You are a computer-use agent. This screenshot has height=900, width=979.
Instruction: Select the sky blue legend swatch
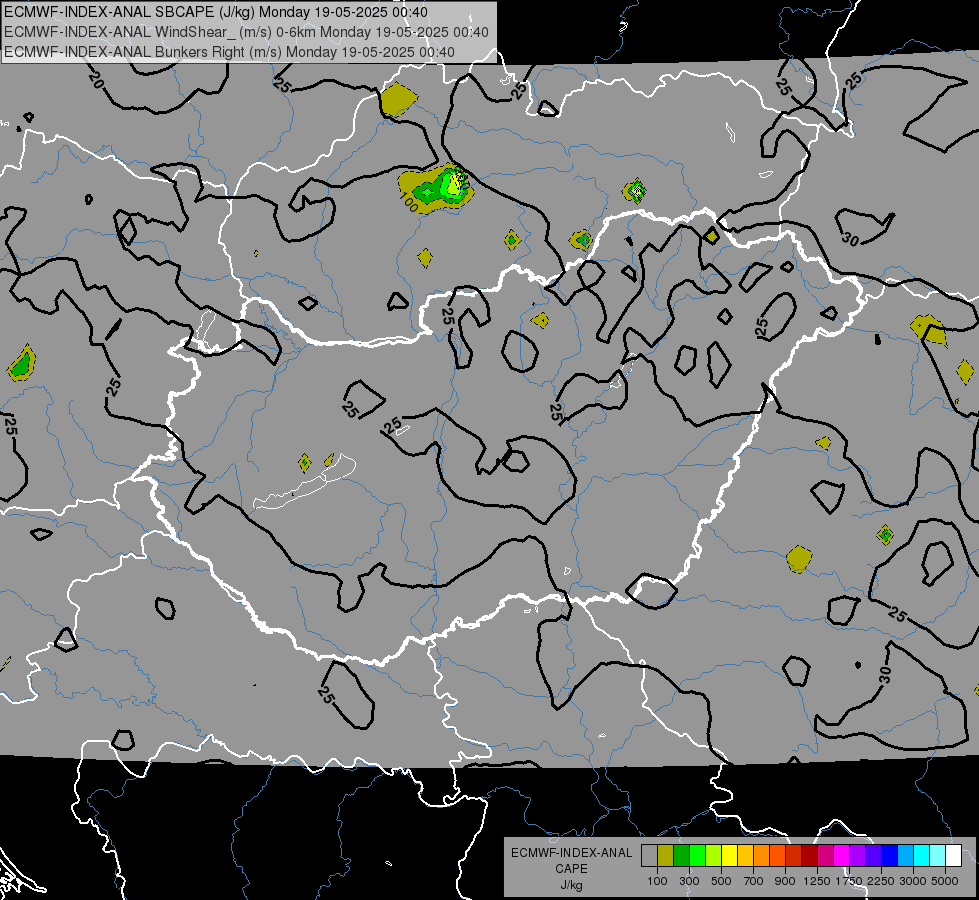[905, 856]
